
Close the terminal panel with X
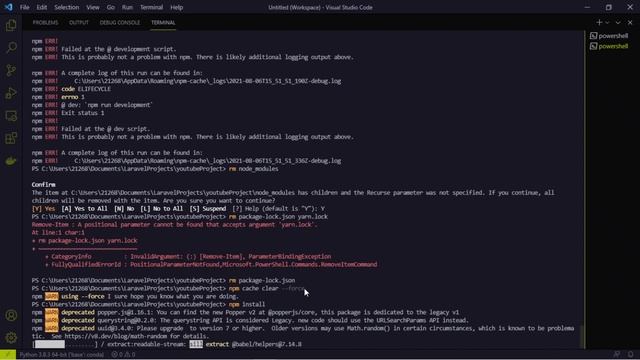click(630, 22)
